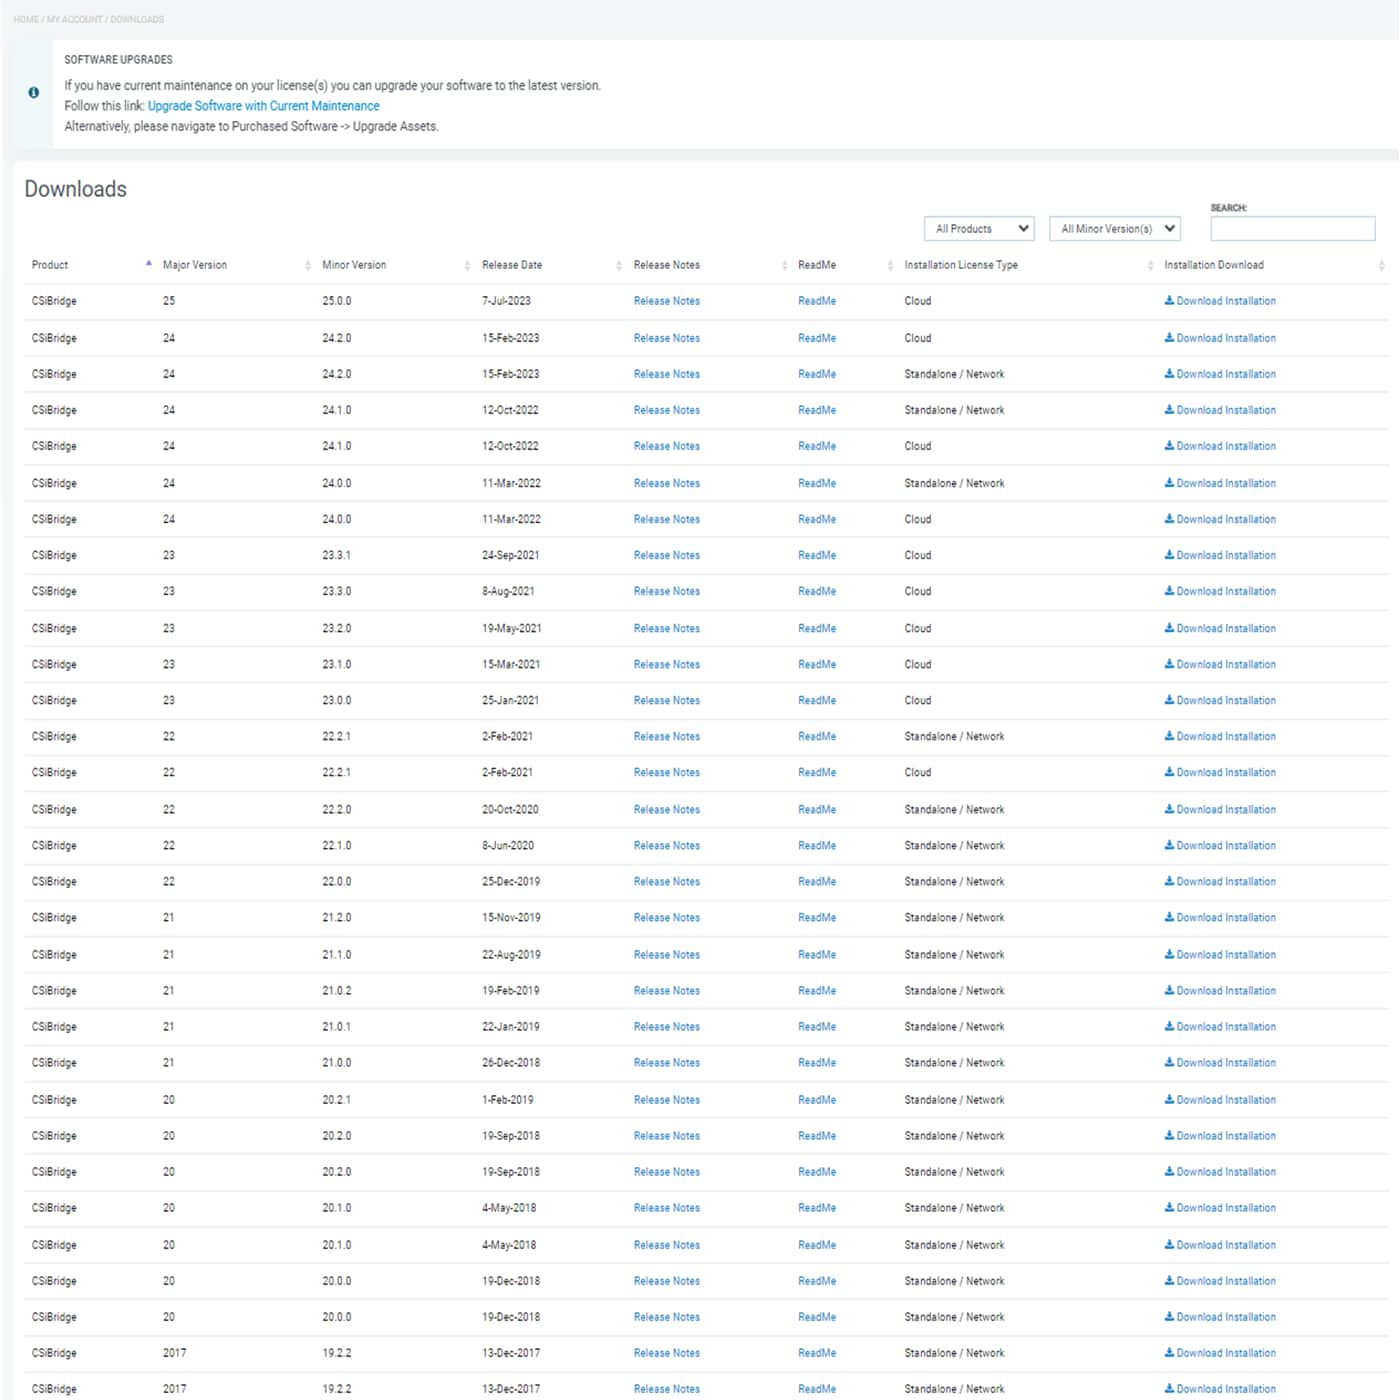Image resolution: width=1400 pixels, height=1400 pixels.
Task: Open Release Notes for version 21.0.1
Action: (x=667, y=1025)
